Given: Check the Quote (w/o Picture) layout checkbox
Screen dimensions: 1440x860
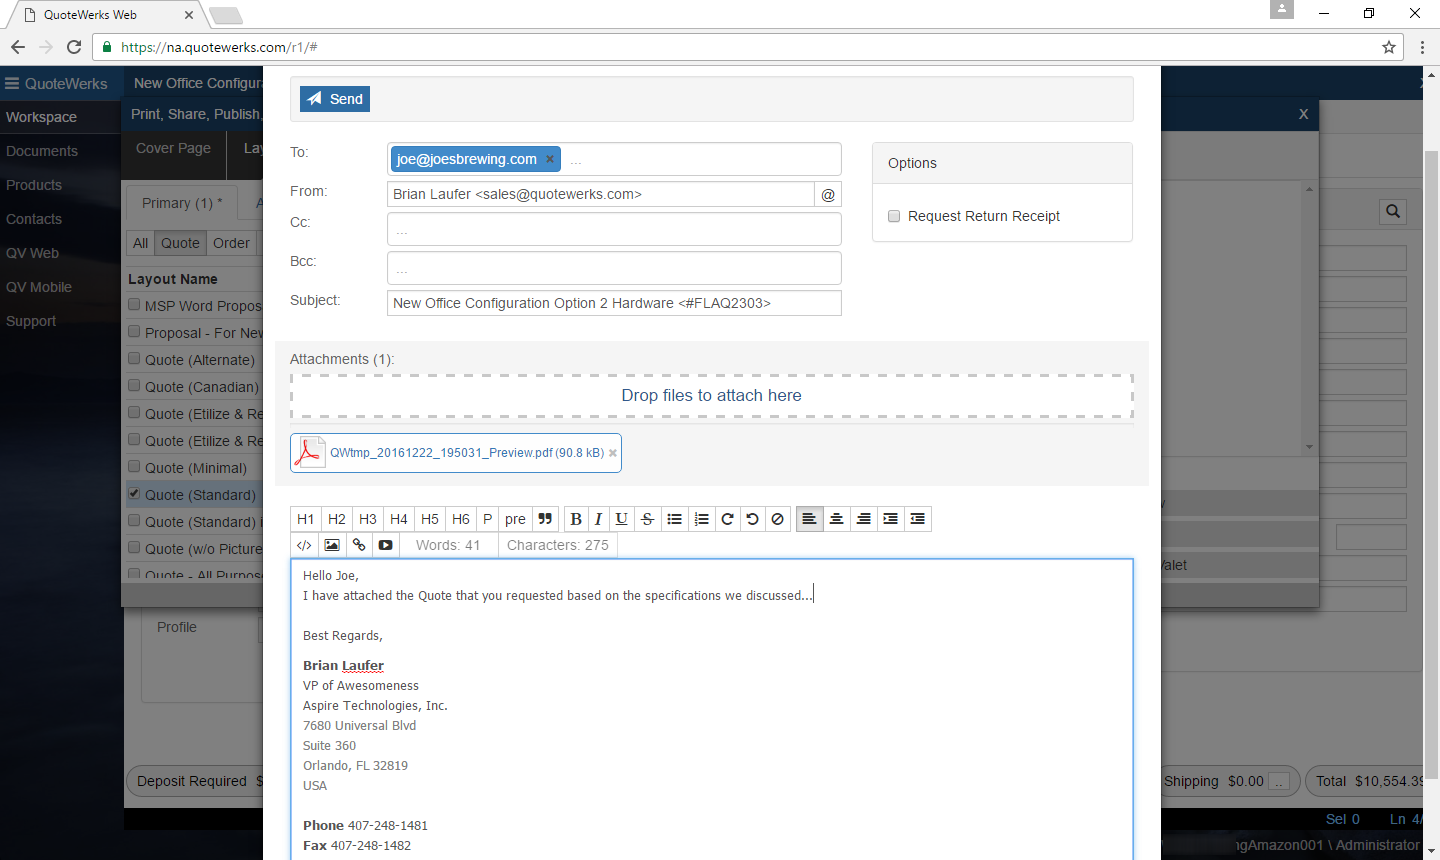Looking at the screenshot, I should [x=134, y=548].
